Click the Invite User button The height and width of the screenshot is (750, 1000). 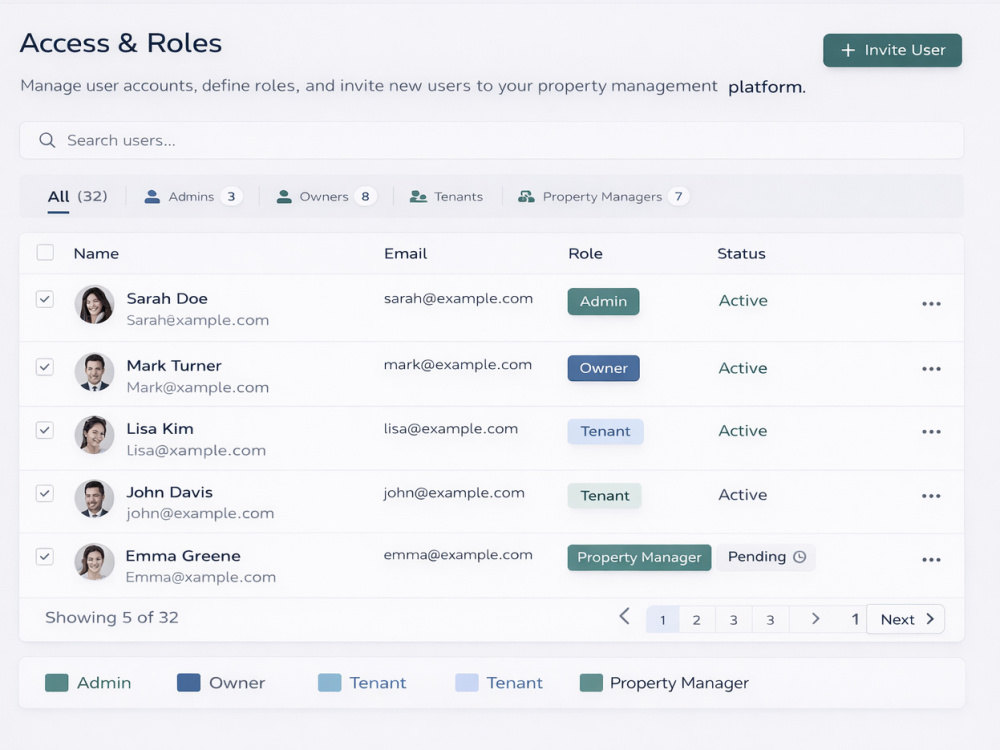click(892, 50)
